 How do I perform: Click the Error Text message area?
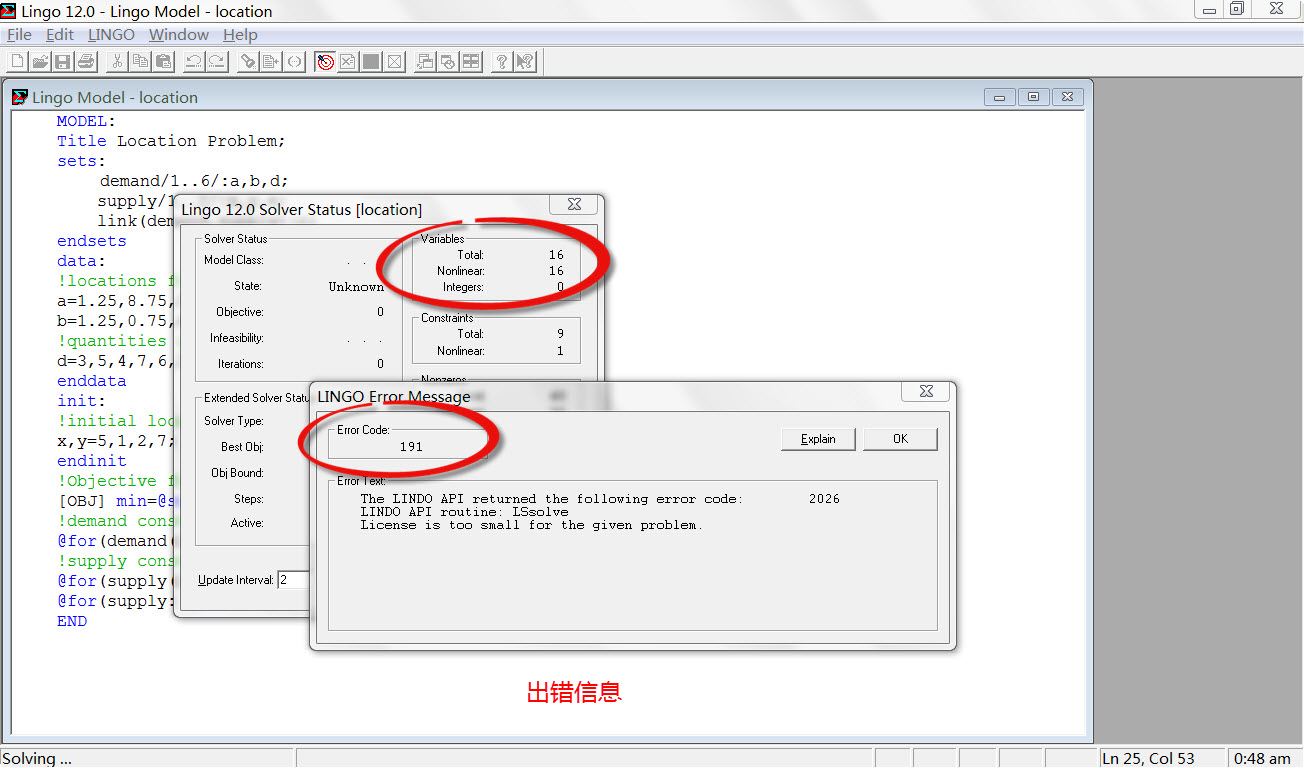[633, 555]
